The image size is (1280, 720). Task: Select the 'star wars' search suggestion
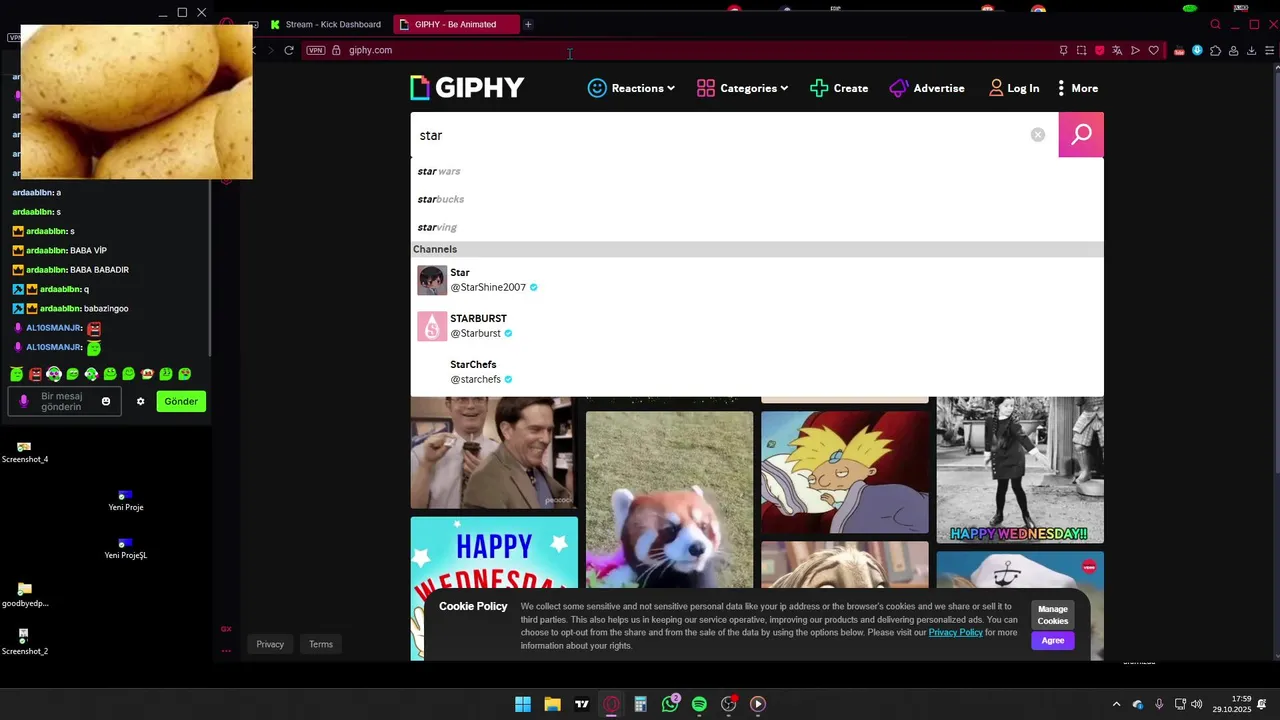click(x=439, y=171)
